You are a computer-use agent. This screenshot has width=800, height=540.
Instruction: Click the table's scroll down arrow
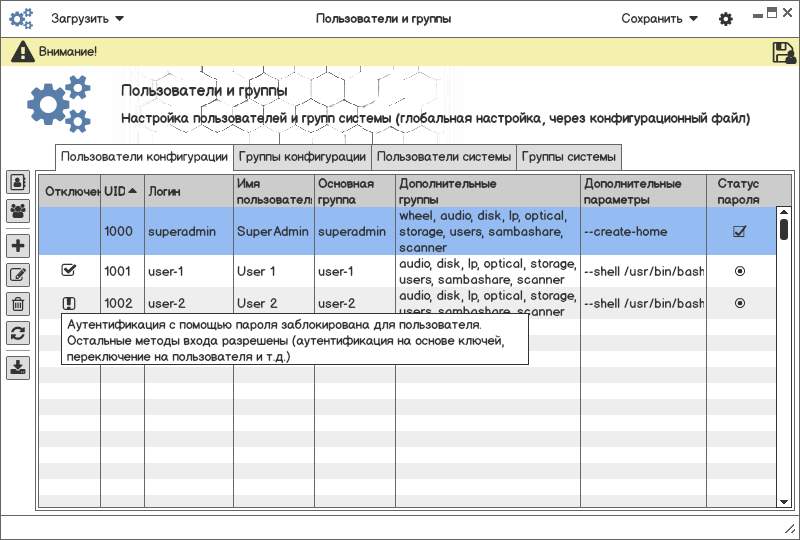tap(784, 500)
